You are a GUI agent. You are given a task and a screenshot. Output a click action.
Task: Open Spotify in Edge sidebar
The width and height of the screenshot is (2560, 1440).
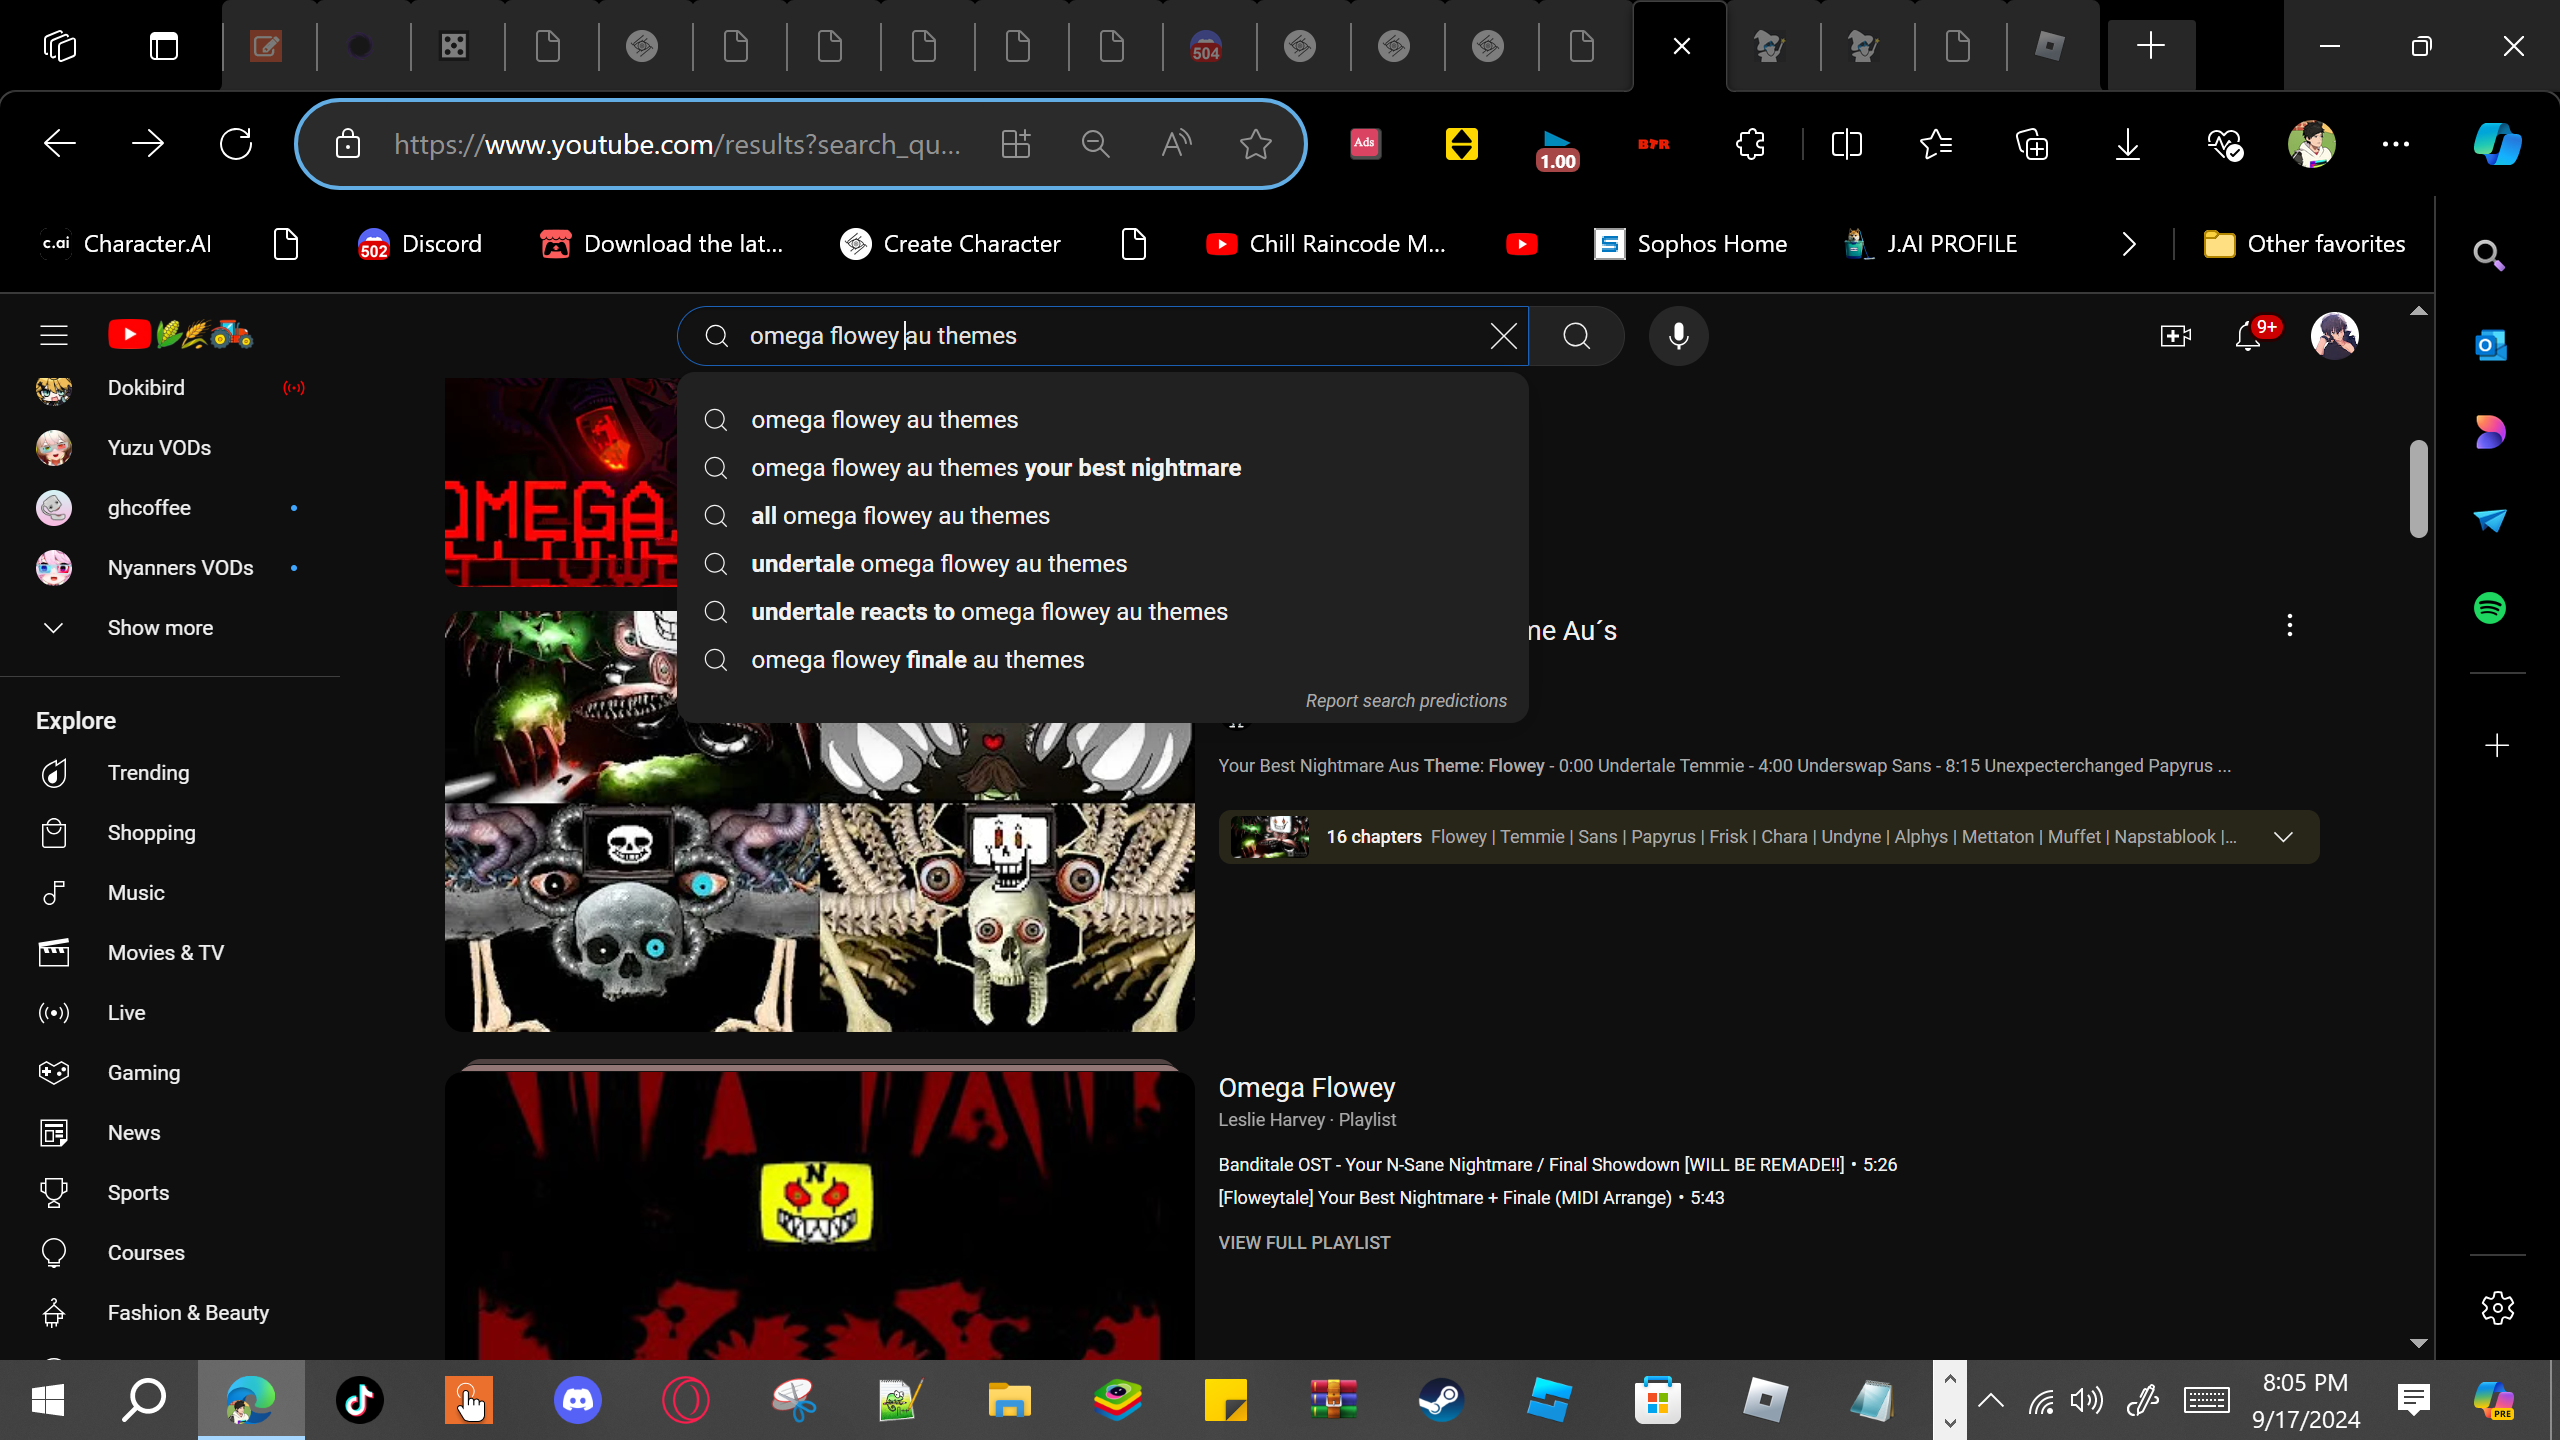tap(2490, 608)
